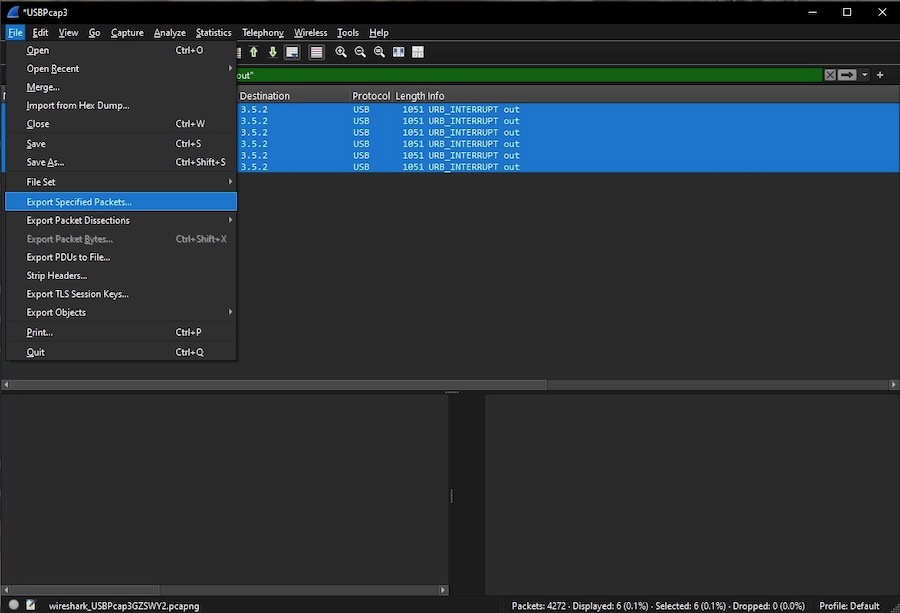Maximize the USBPcap3 window

click(847, 12)
